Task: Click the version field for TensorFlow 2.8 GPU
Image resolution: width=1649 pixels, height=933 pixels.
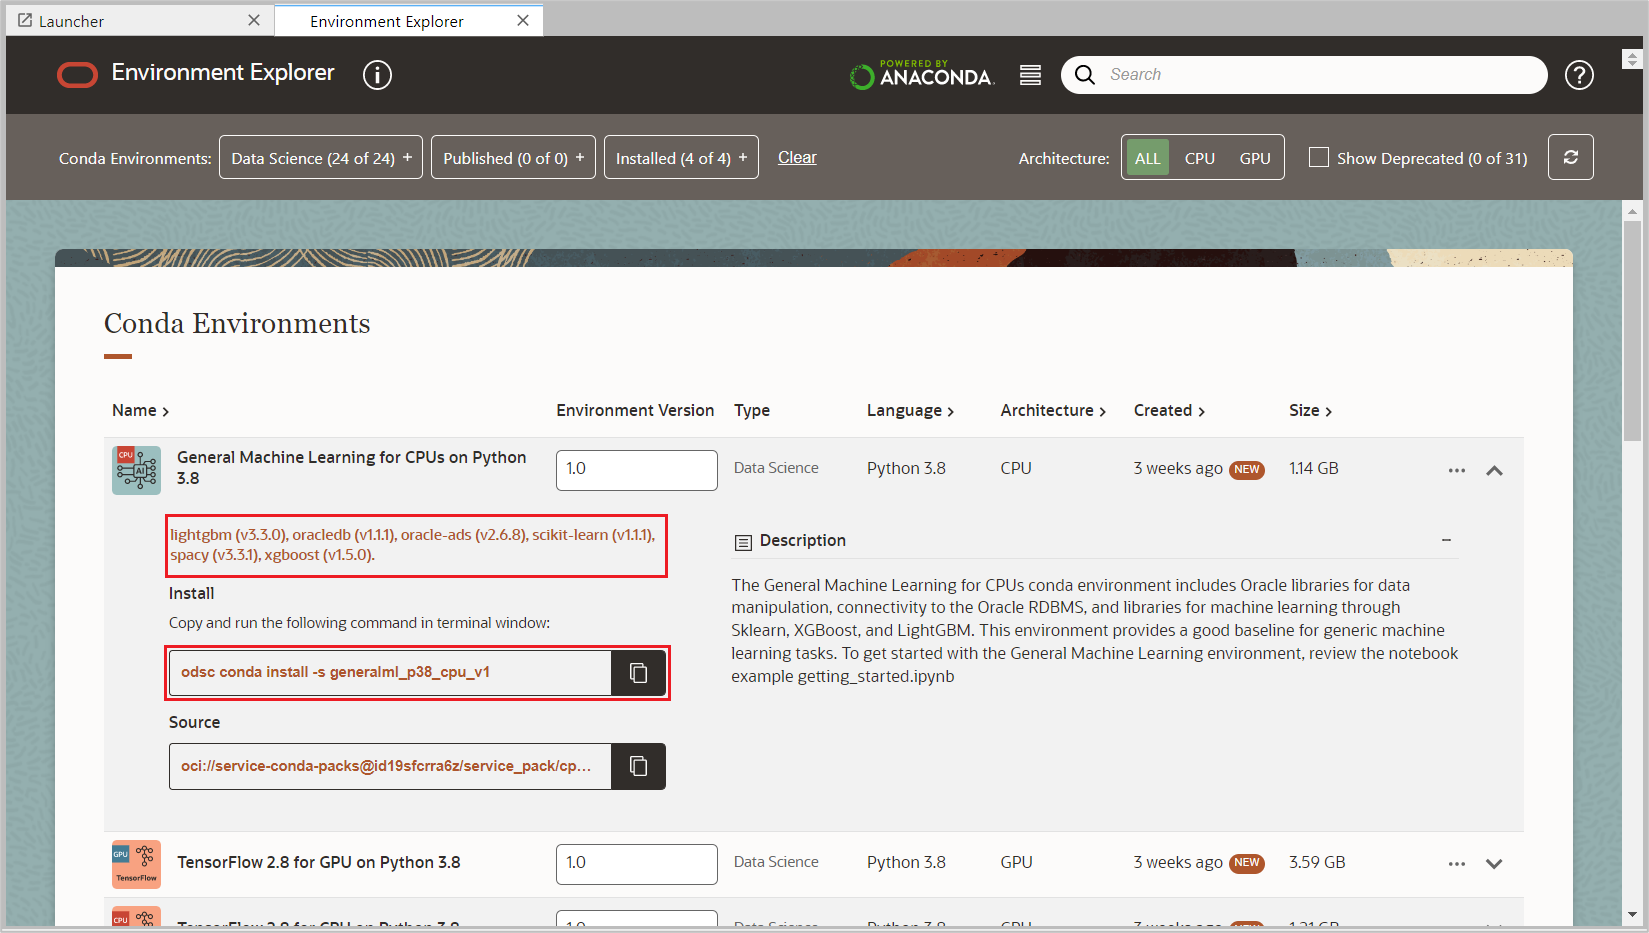Action: 637,864
